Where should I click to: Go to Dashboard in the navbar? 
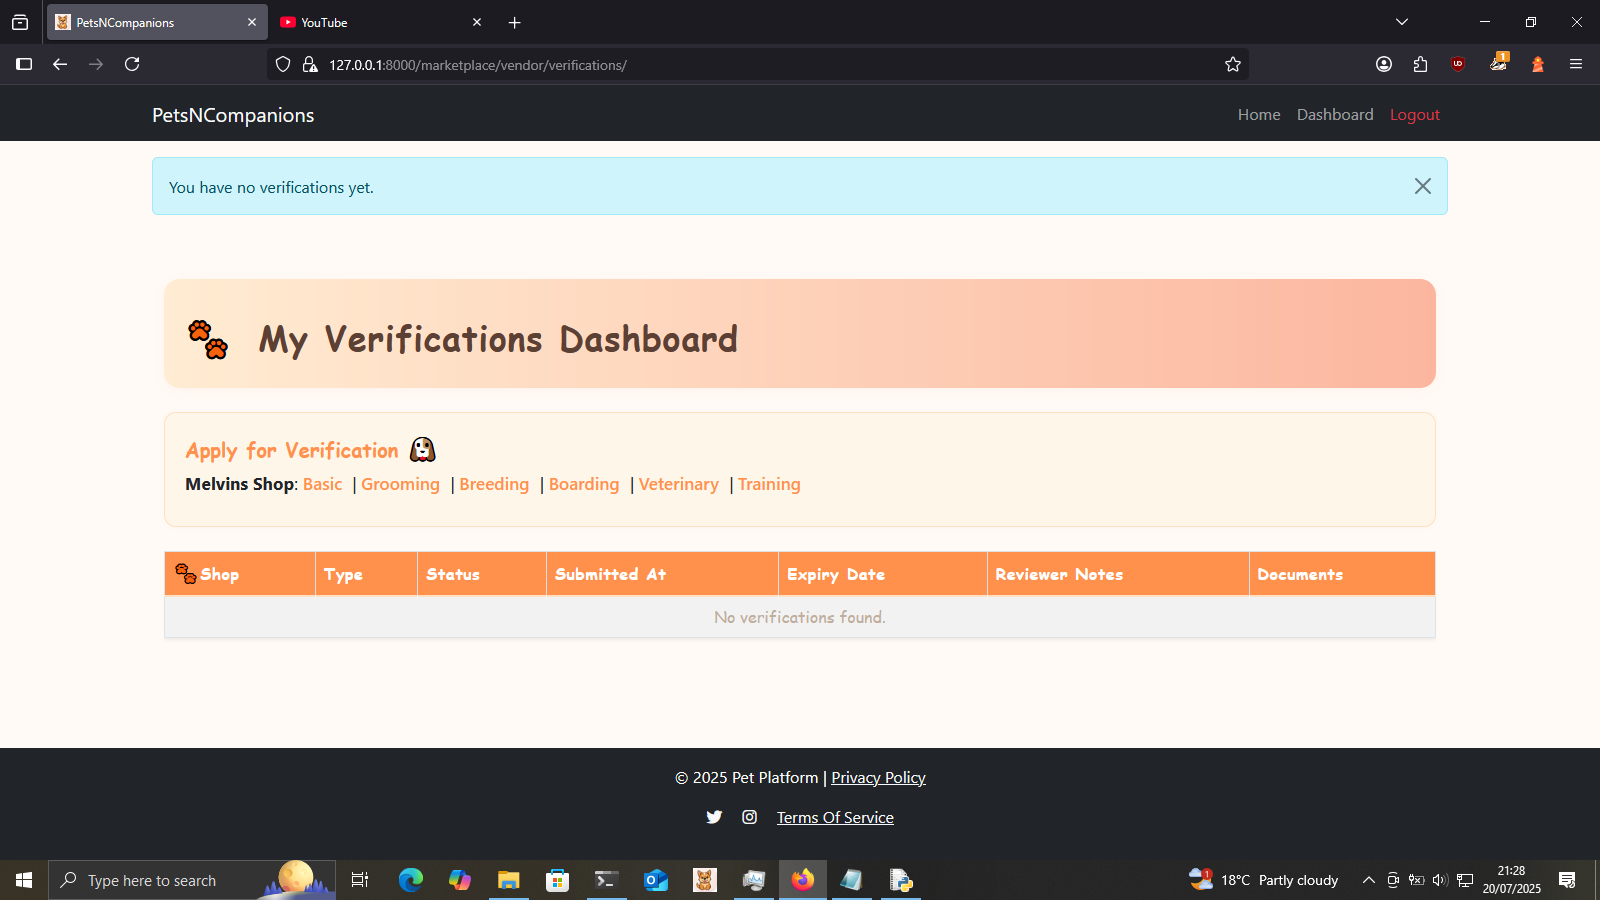1335,115
